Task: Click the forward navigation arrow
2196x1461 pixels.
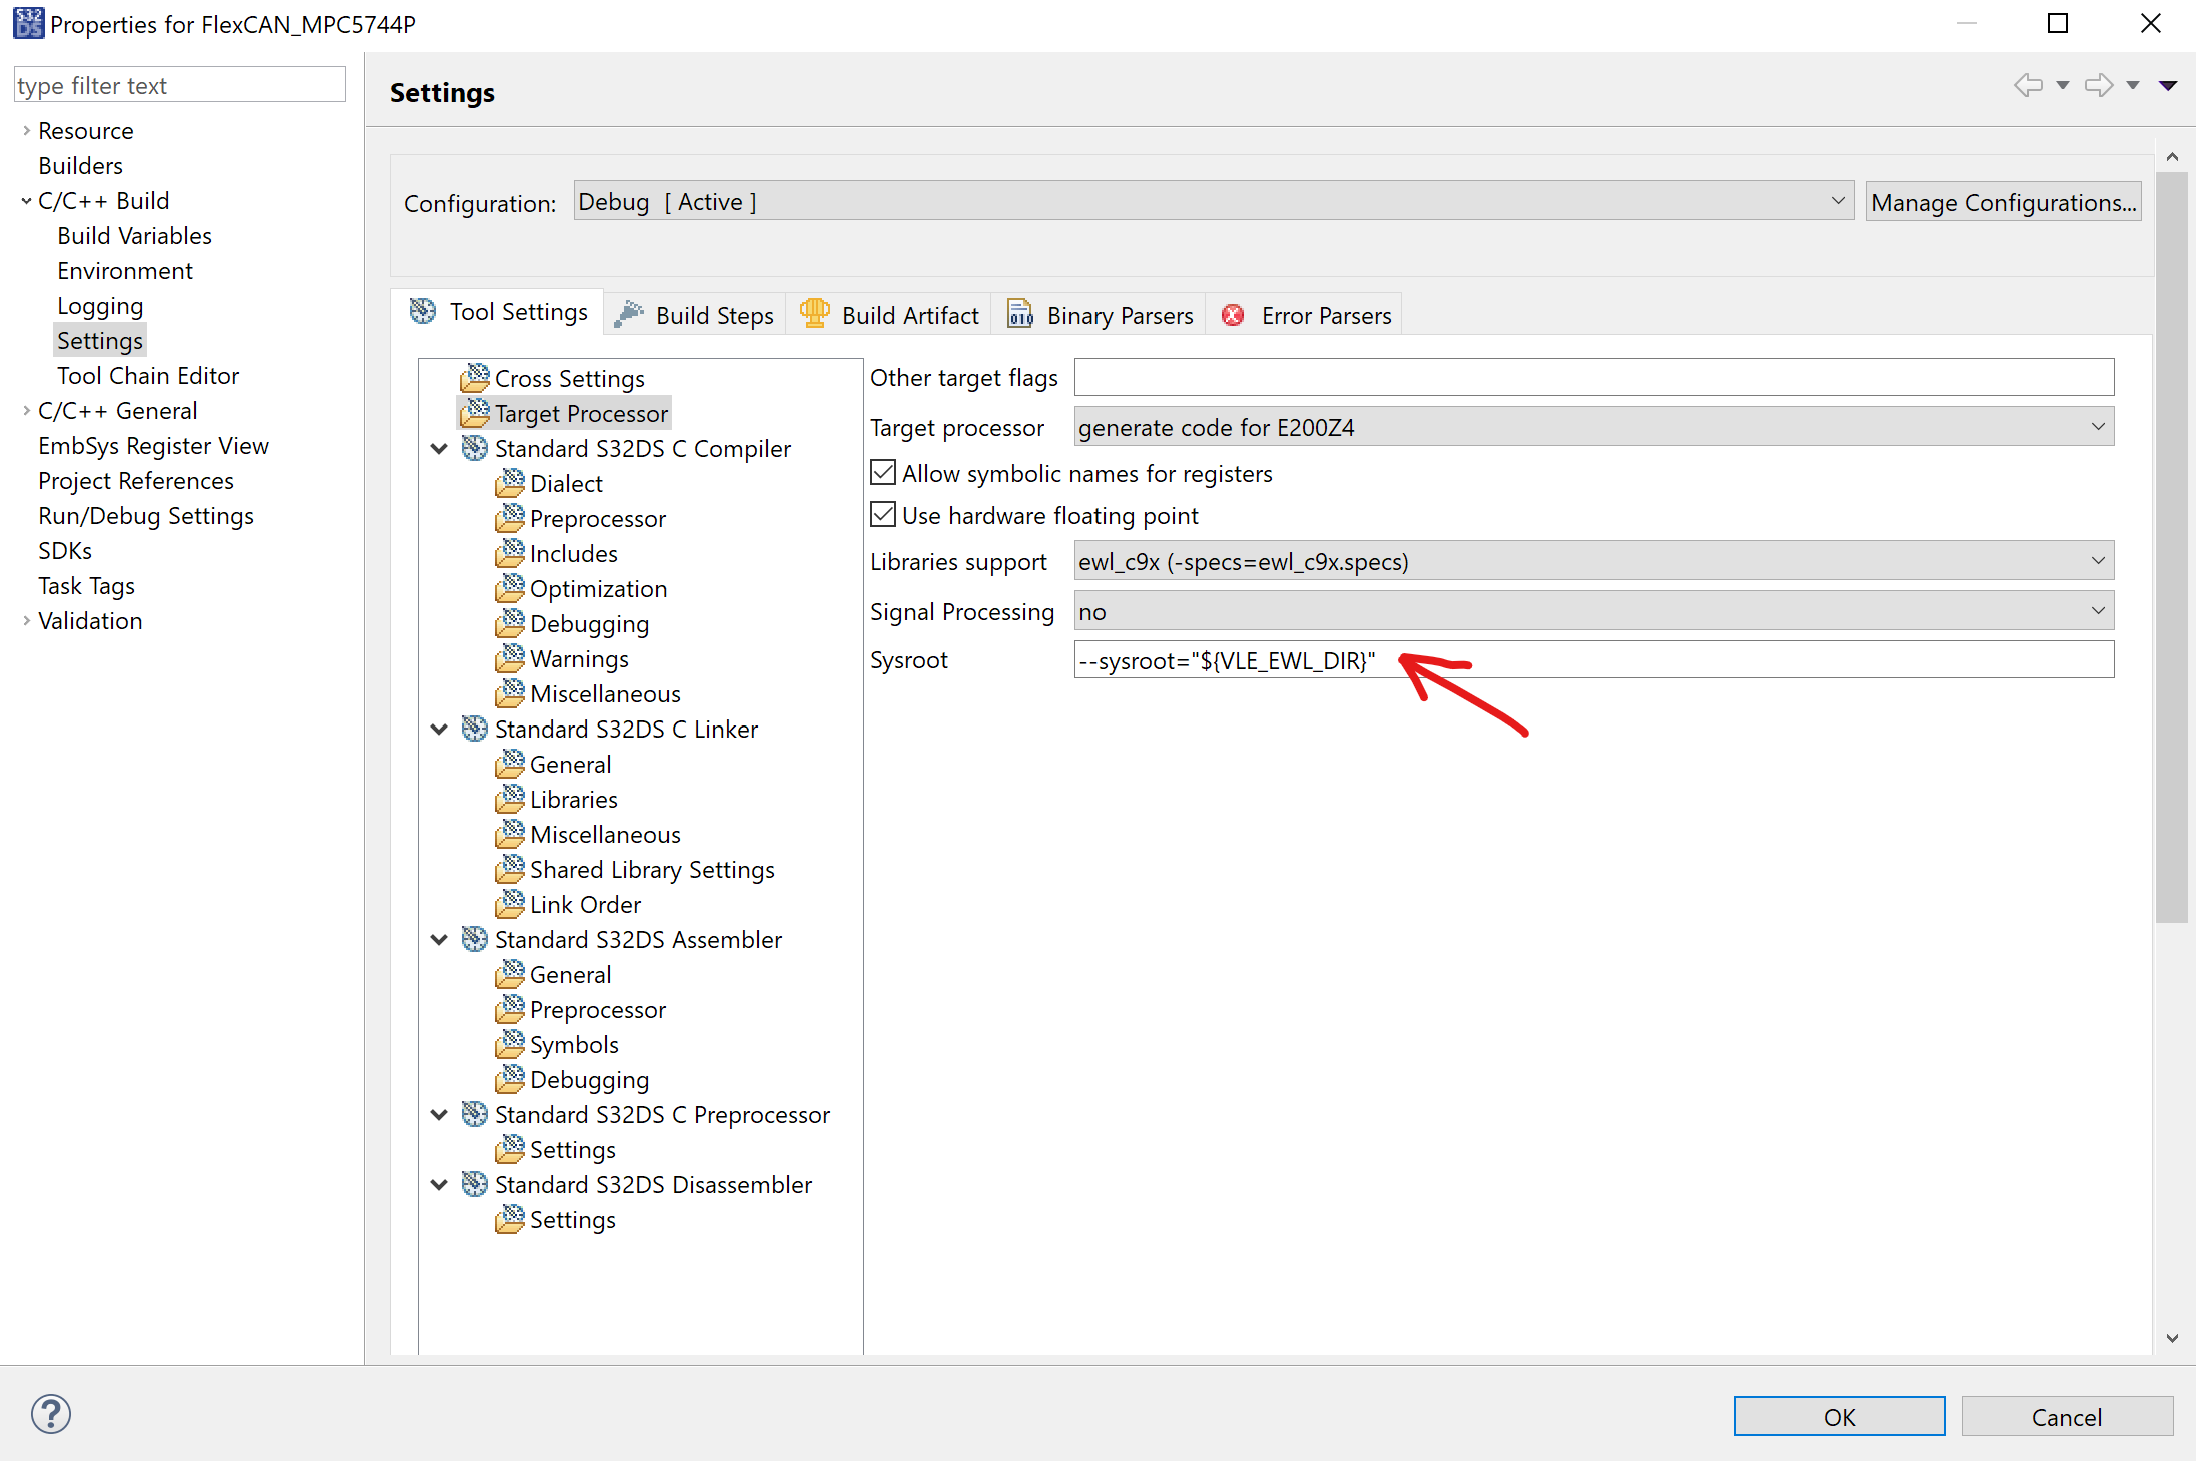Action: [2099, 84]
